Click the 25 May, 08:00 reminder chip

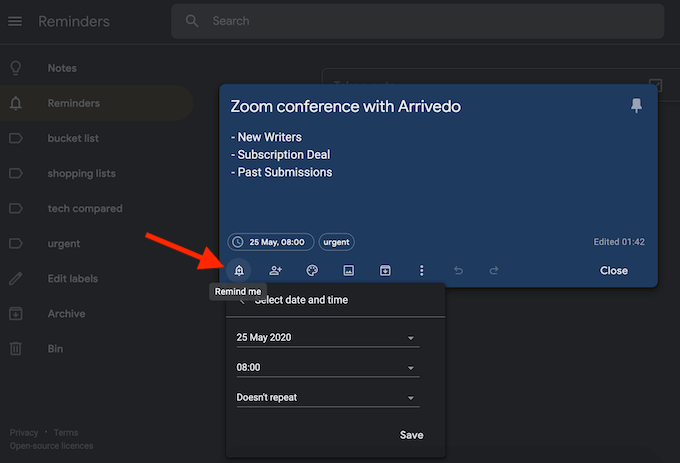(271, 242)
